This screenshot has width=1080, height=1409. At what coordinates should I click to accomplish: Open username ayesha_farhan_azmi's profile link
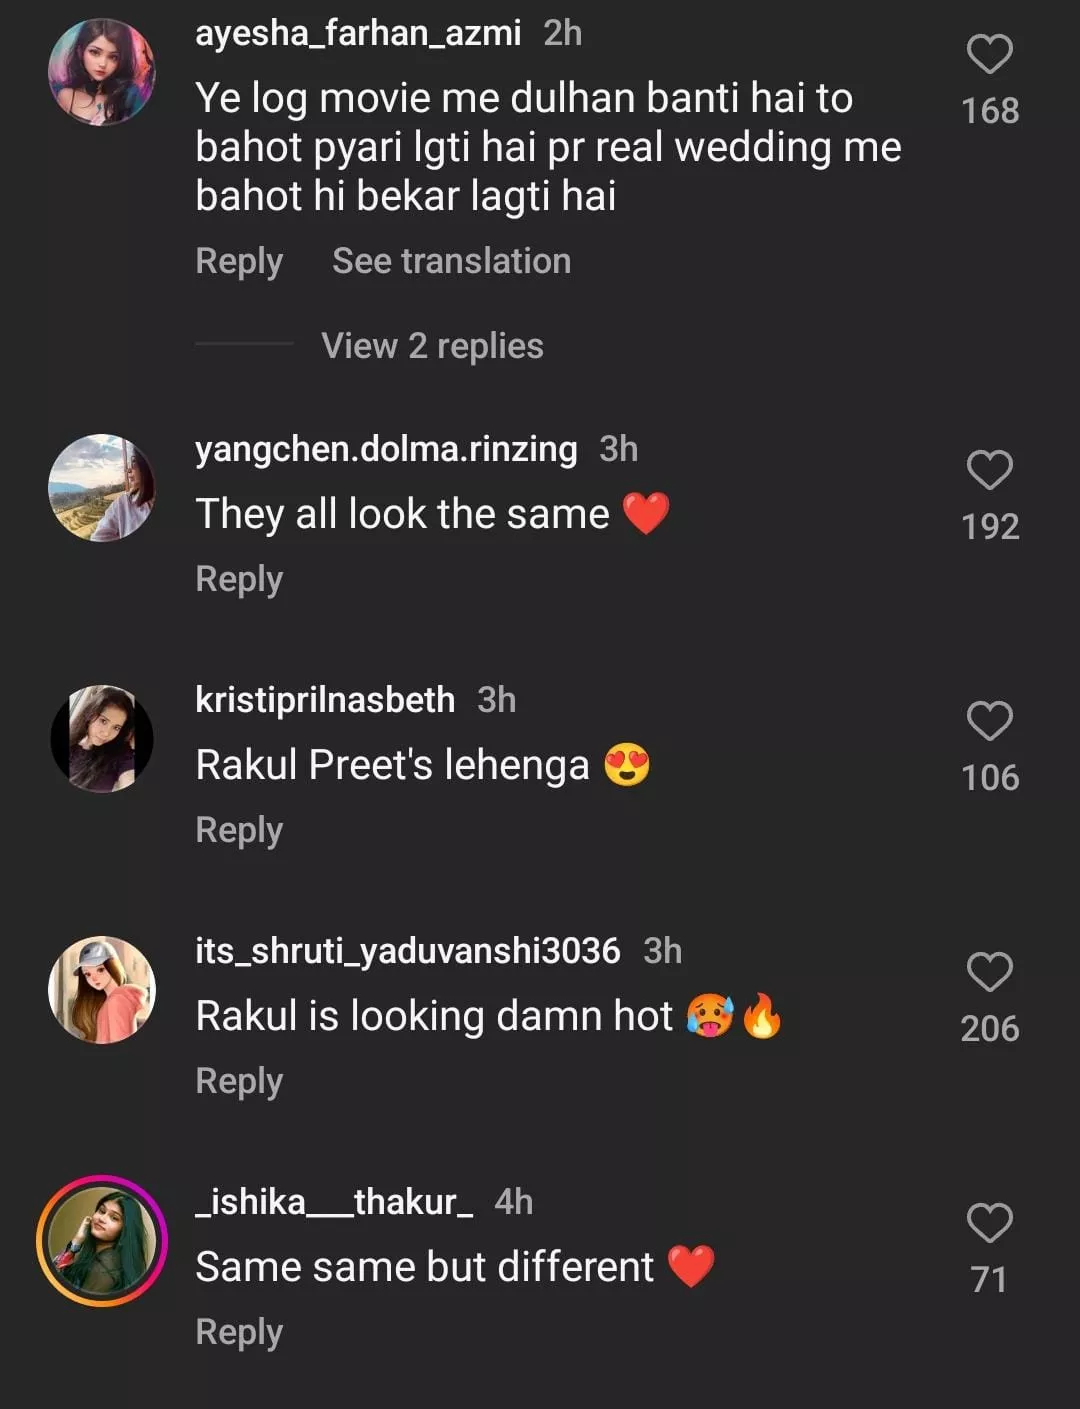(358, 33)
